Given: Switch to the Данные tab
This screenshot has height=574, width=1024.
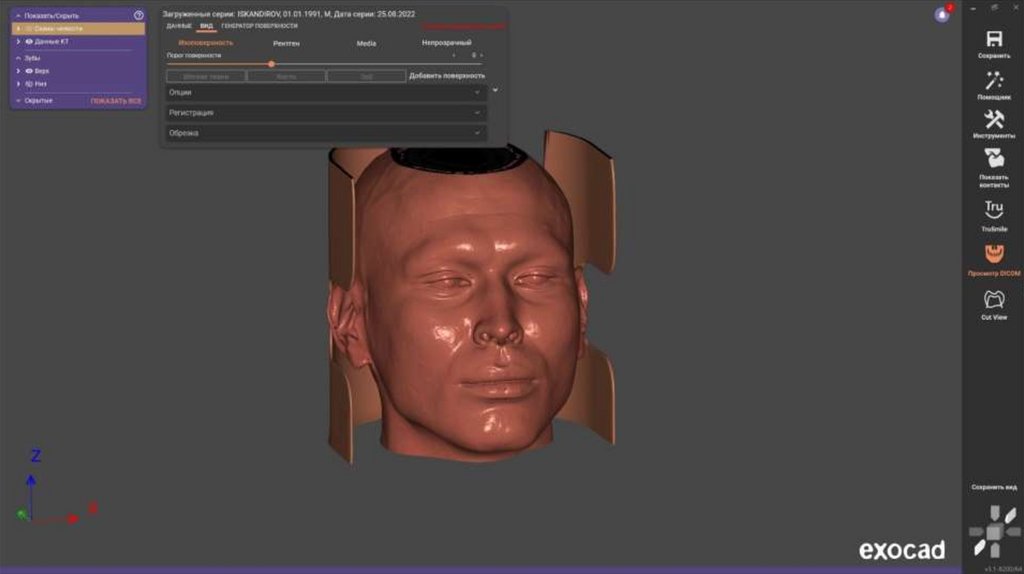Looking at the screenshot, I should pyautogui.click(x=179, y=26).
